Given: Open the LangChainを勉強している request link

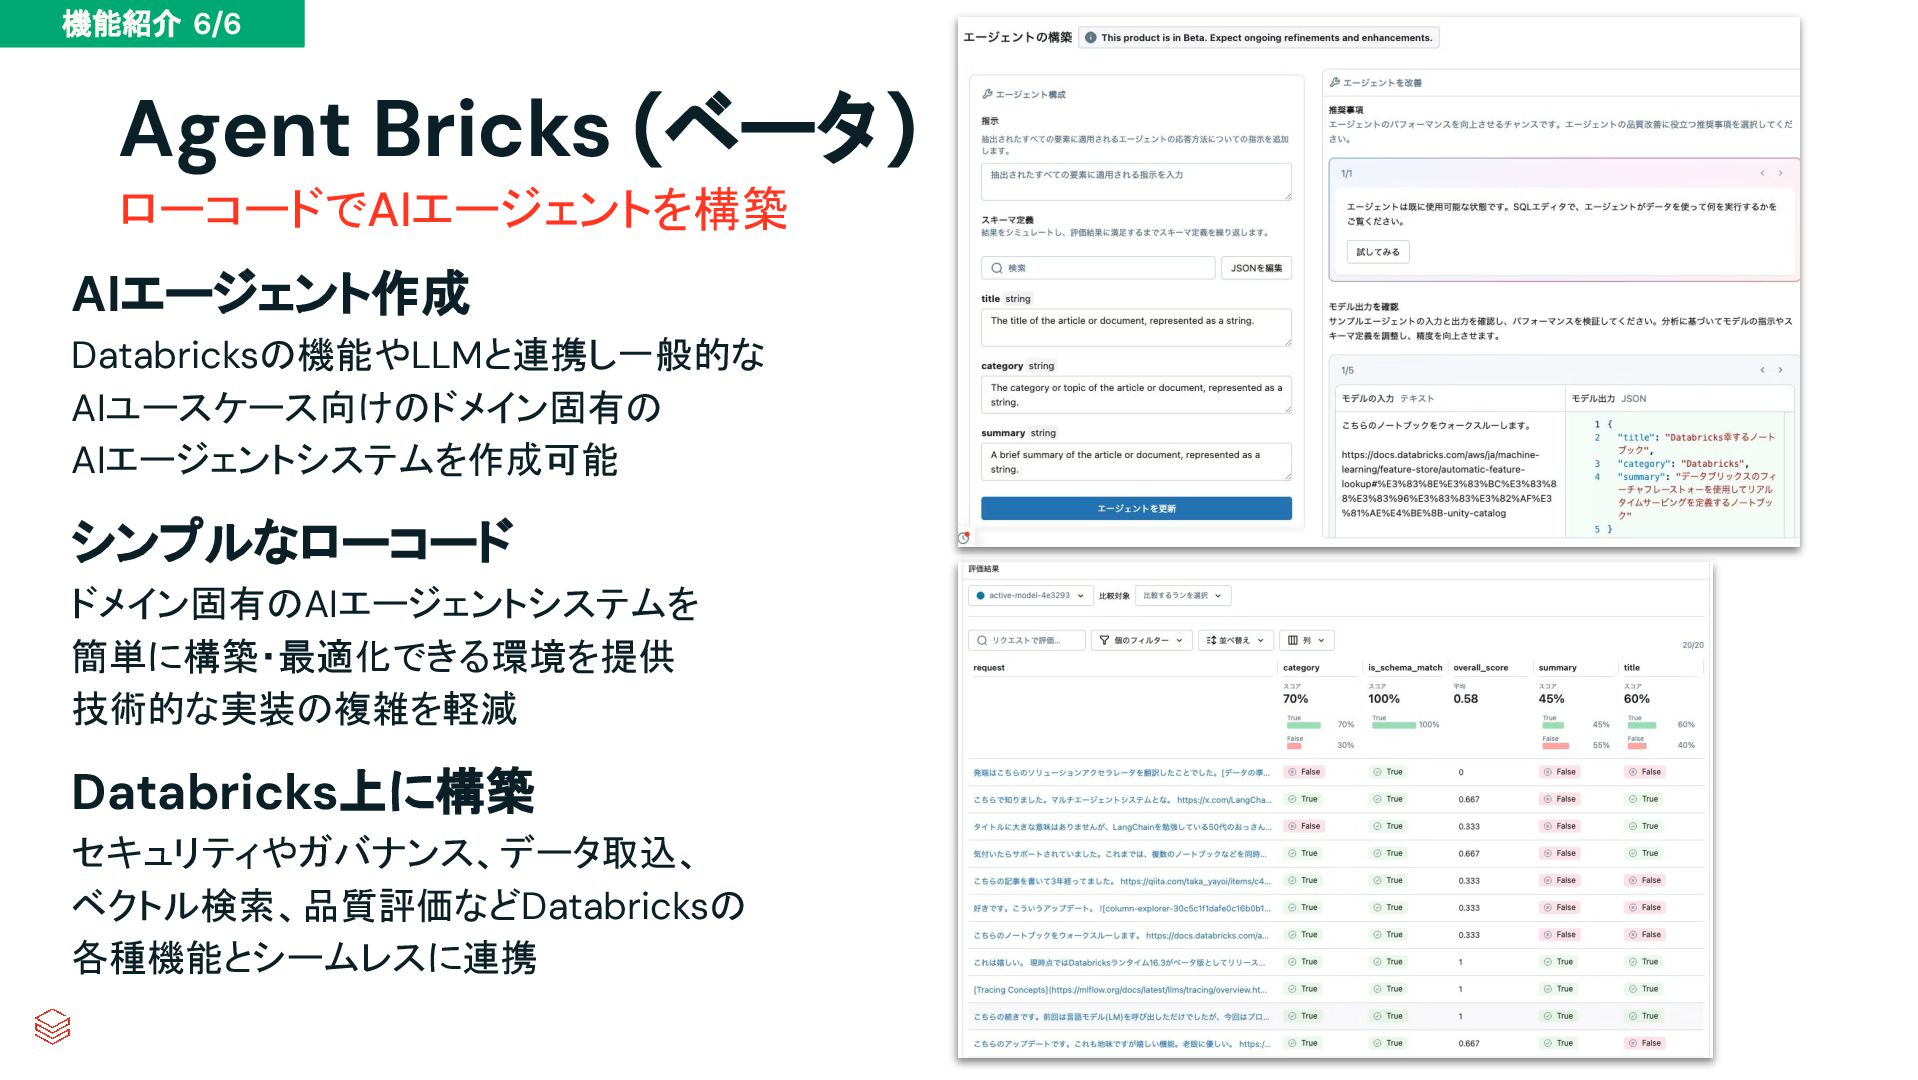Looking at the screenshot, I should coord(1122,827).
